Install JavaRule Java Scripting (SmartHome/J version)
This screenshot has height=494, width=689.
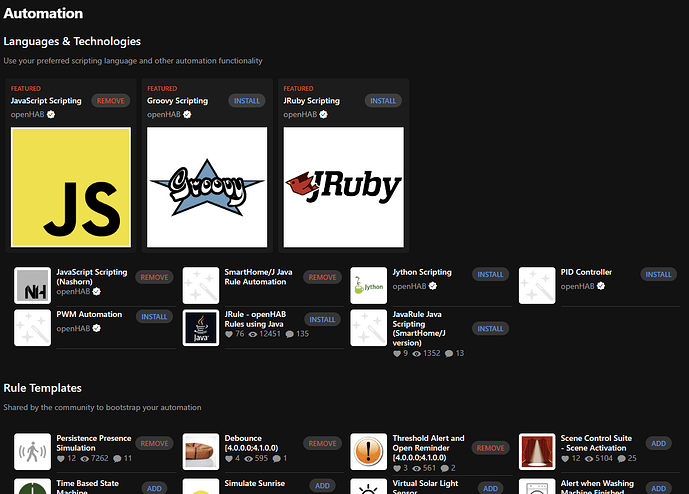pos(490,328)
